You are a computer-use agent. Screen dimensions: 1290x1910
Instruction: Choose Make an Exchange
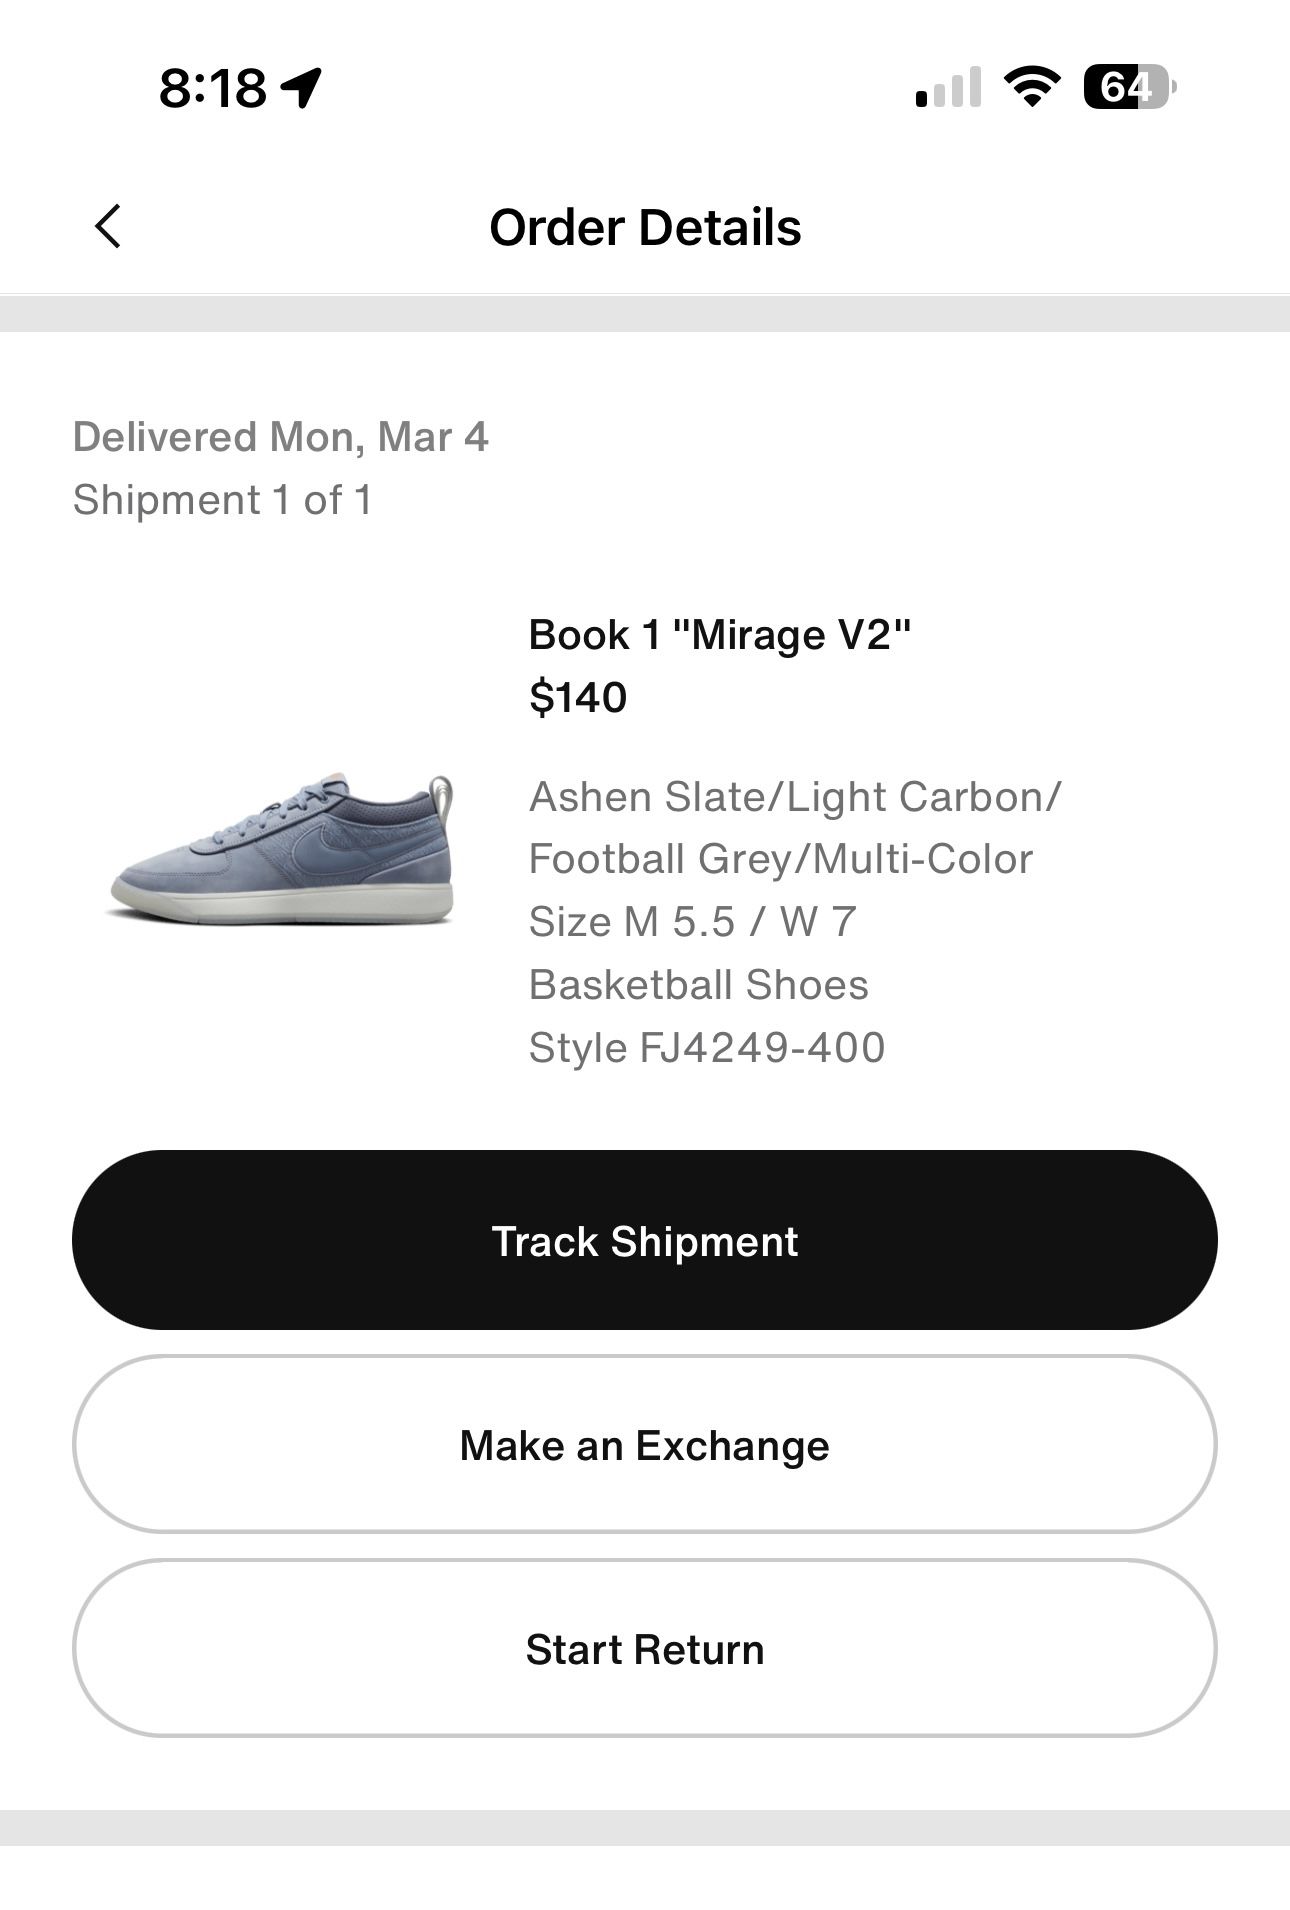645,1445
